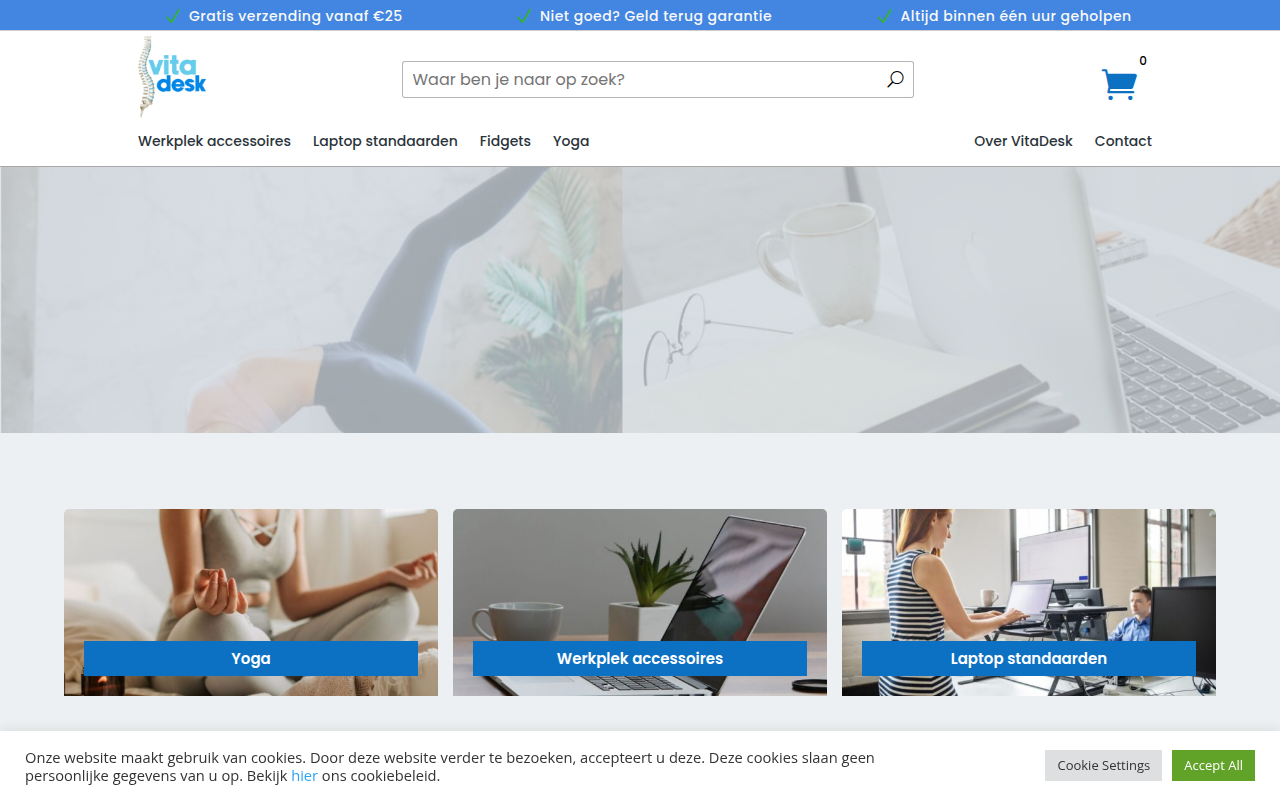Accept all cookies
Viewport: 1280px width, 800px height.
tap(1213, 765)
